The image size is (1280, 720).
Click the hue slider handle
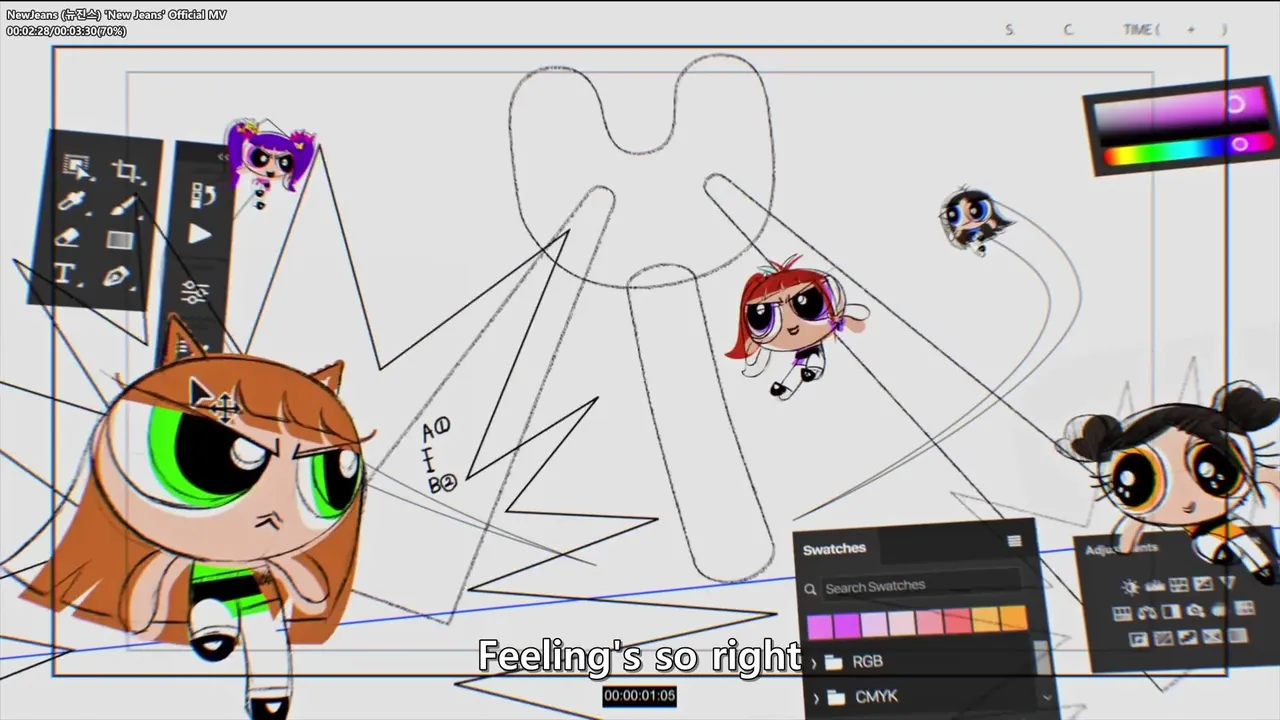(x=1240, y=145)
